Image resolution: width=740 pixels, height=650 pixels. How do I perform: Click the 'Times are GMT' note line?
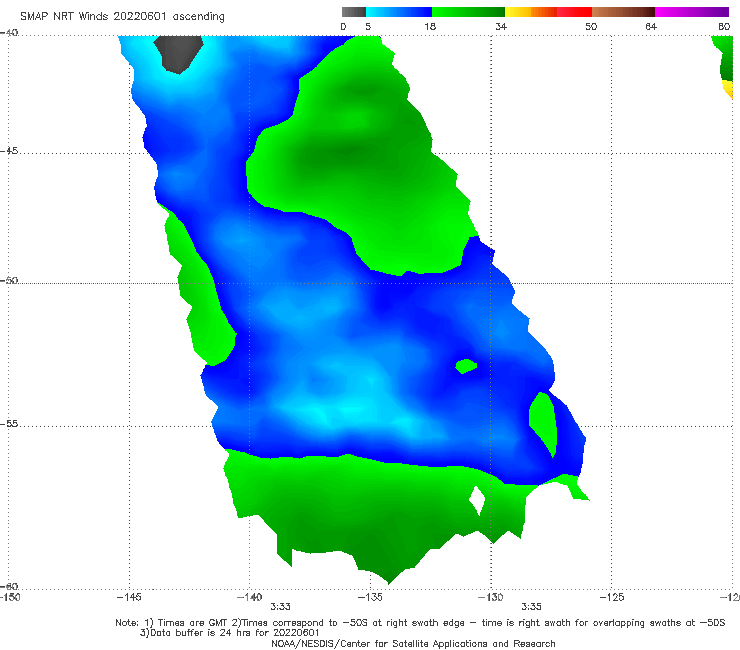420,623
